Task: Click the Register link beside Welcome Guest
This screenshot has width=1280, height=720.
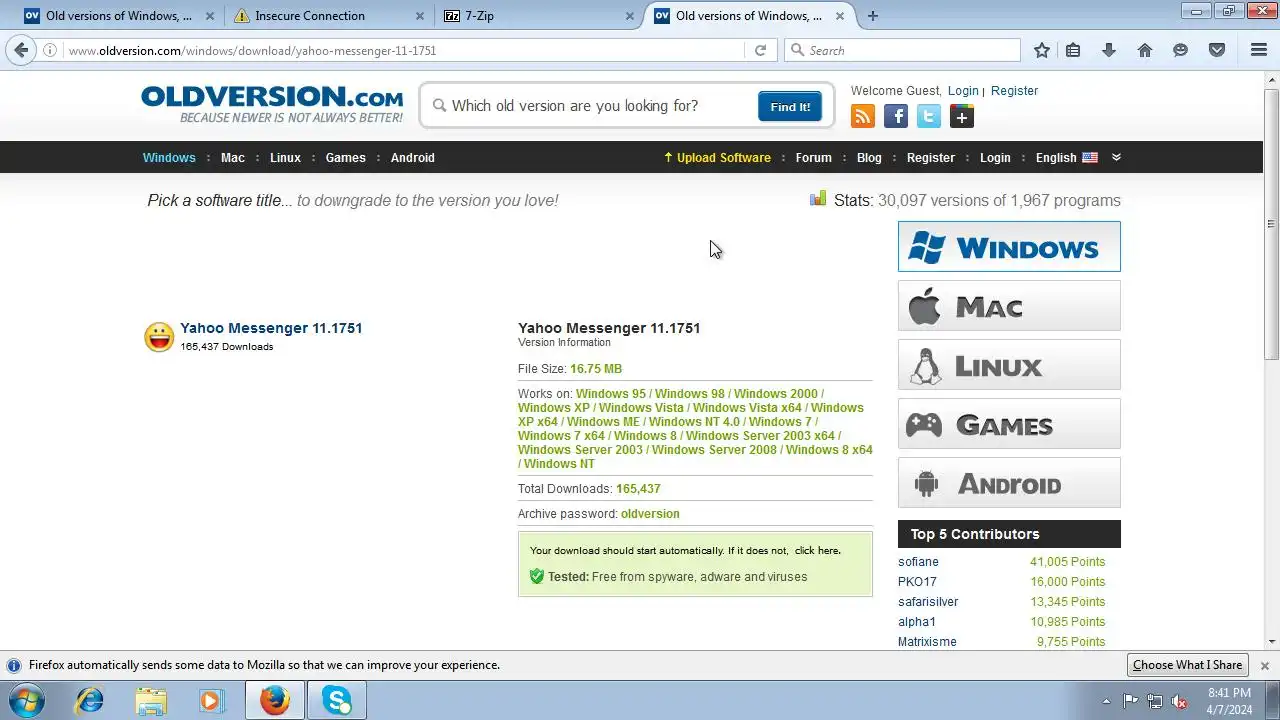Action: (1015, 91)
